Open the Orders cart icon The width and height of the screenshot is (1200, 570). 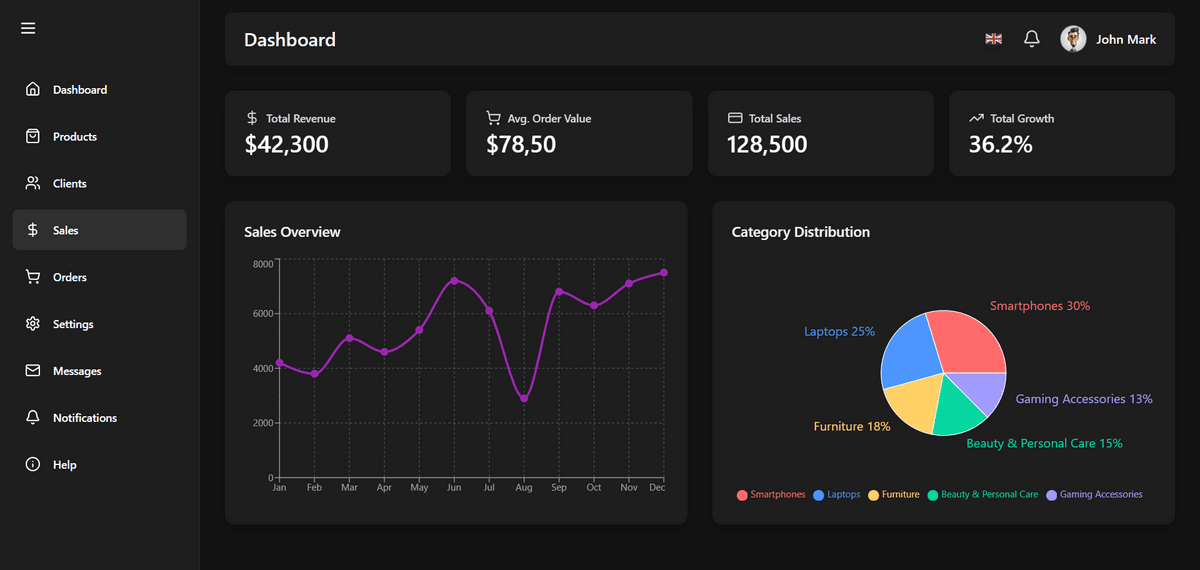pos(33,277)
